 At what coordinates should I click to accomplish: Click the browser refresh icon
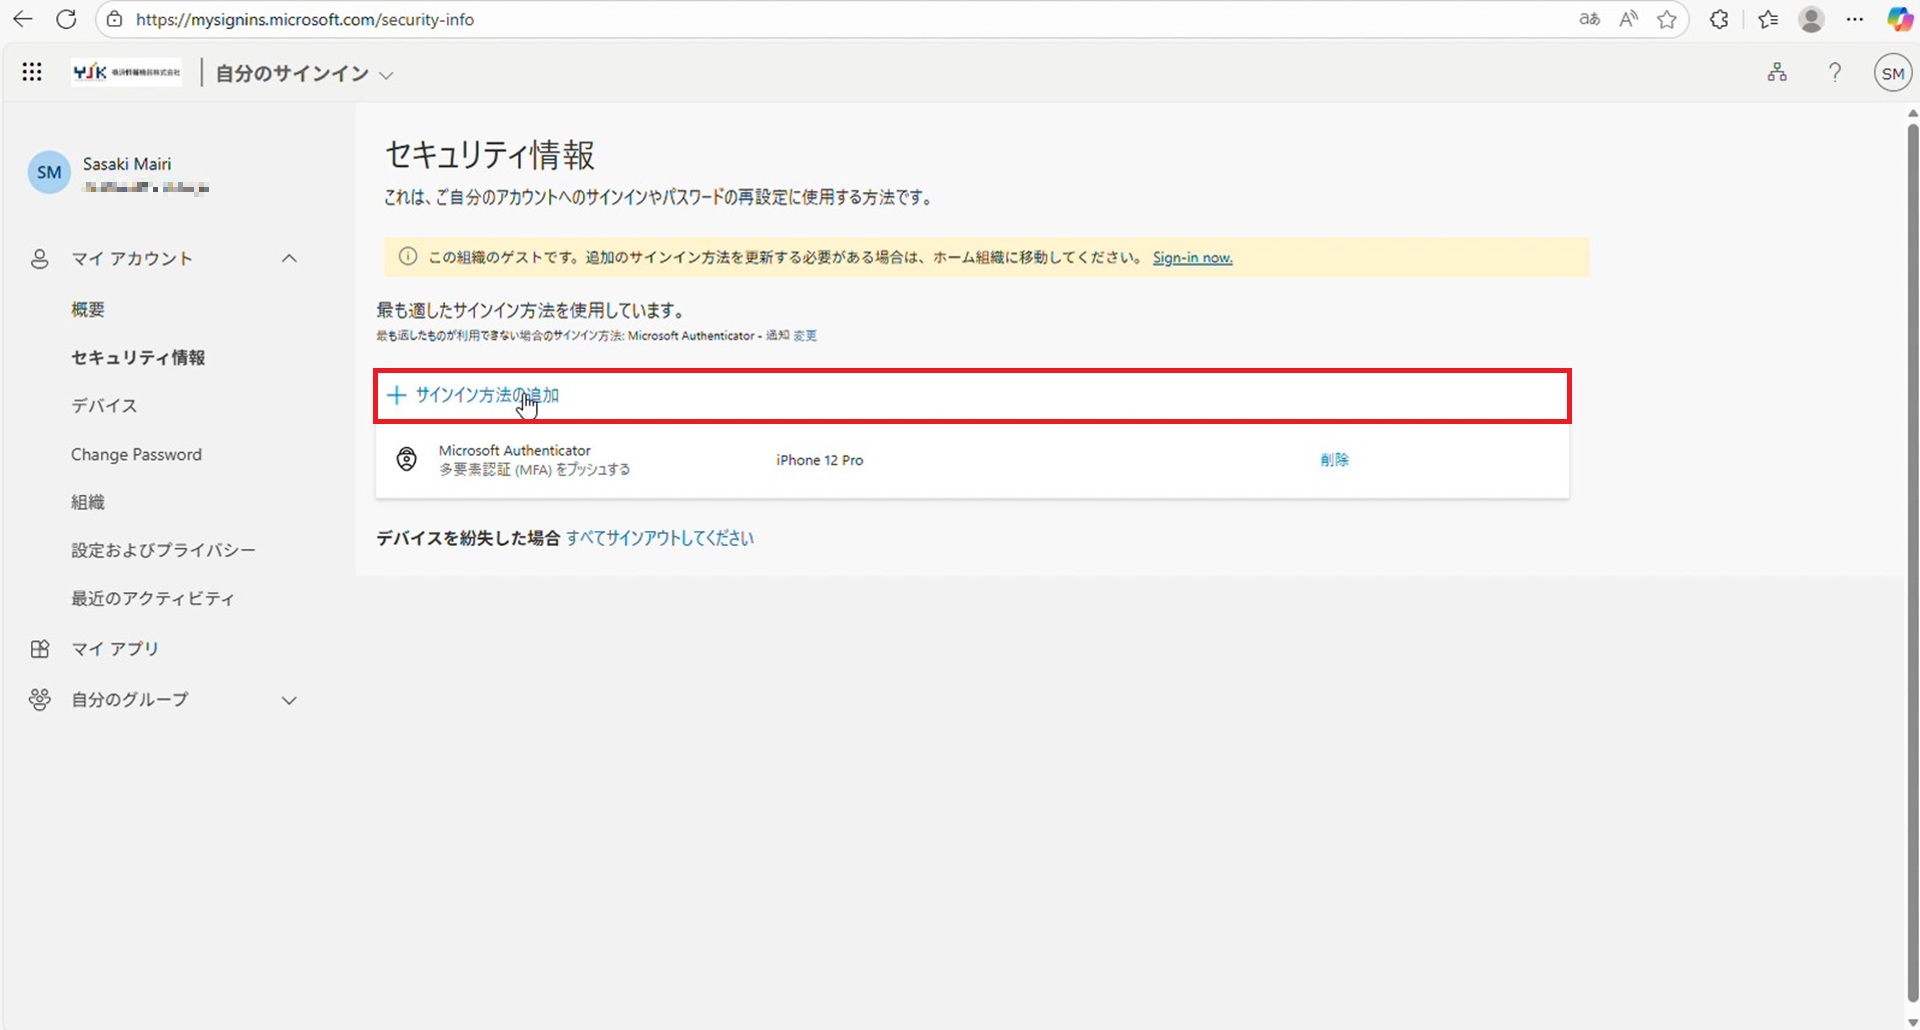(x=66, y=19)
